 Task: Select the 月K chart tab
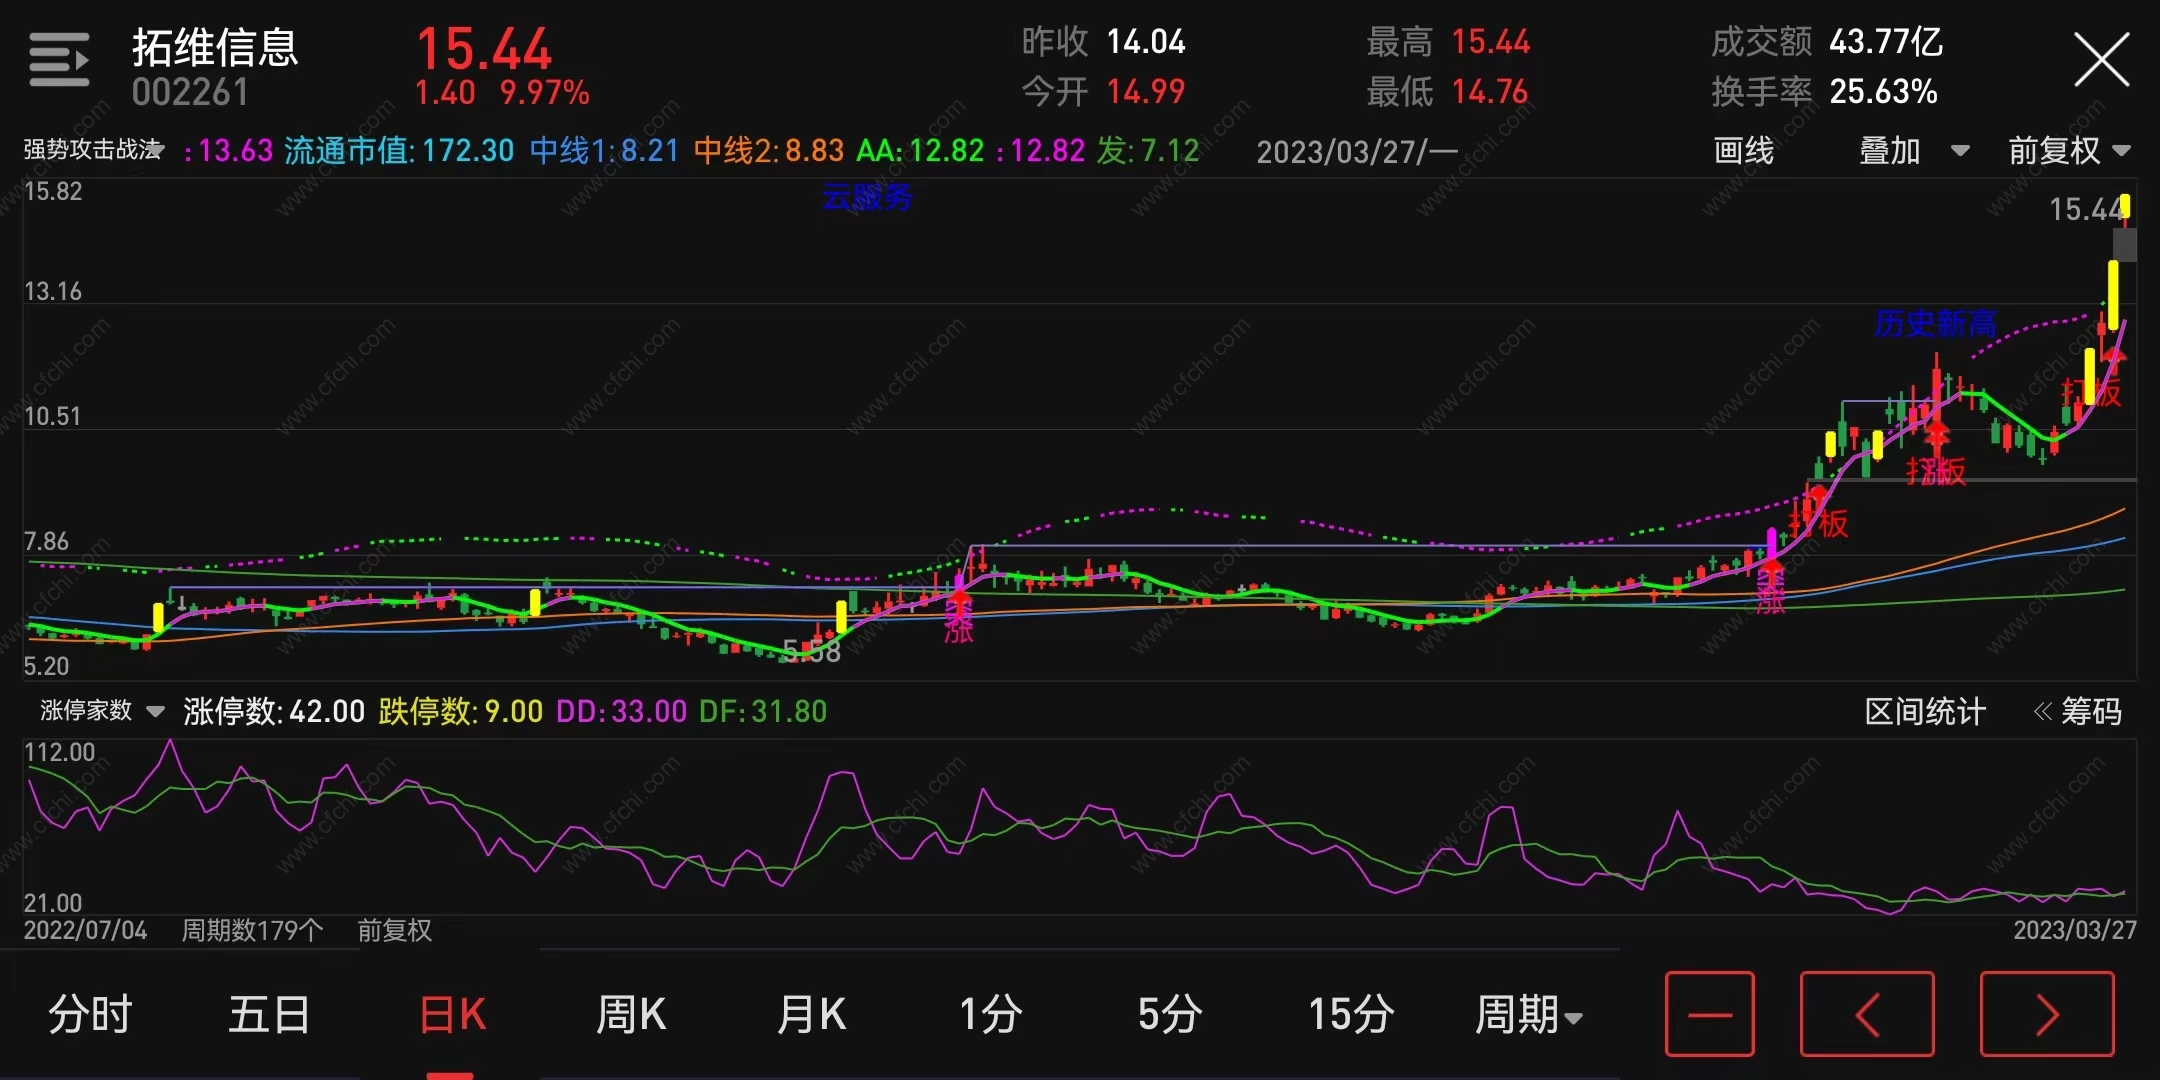coord(811,1015)
